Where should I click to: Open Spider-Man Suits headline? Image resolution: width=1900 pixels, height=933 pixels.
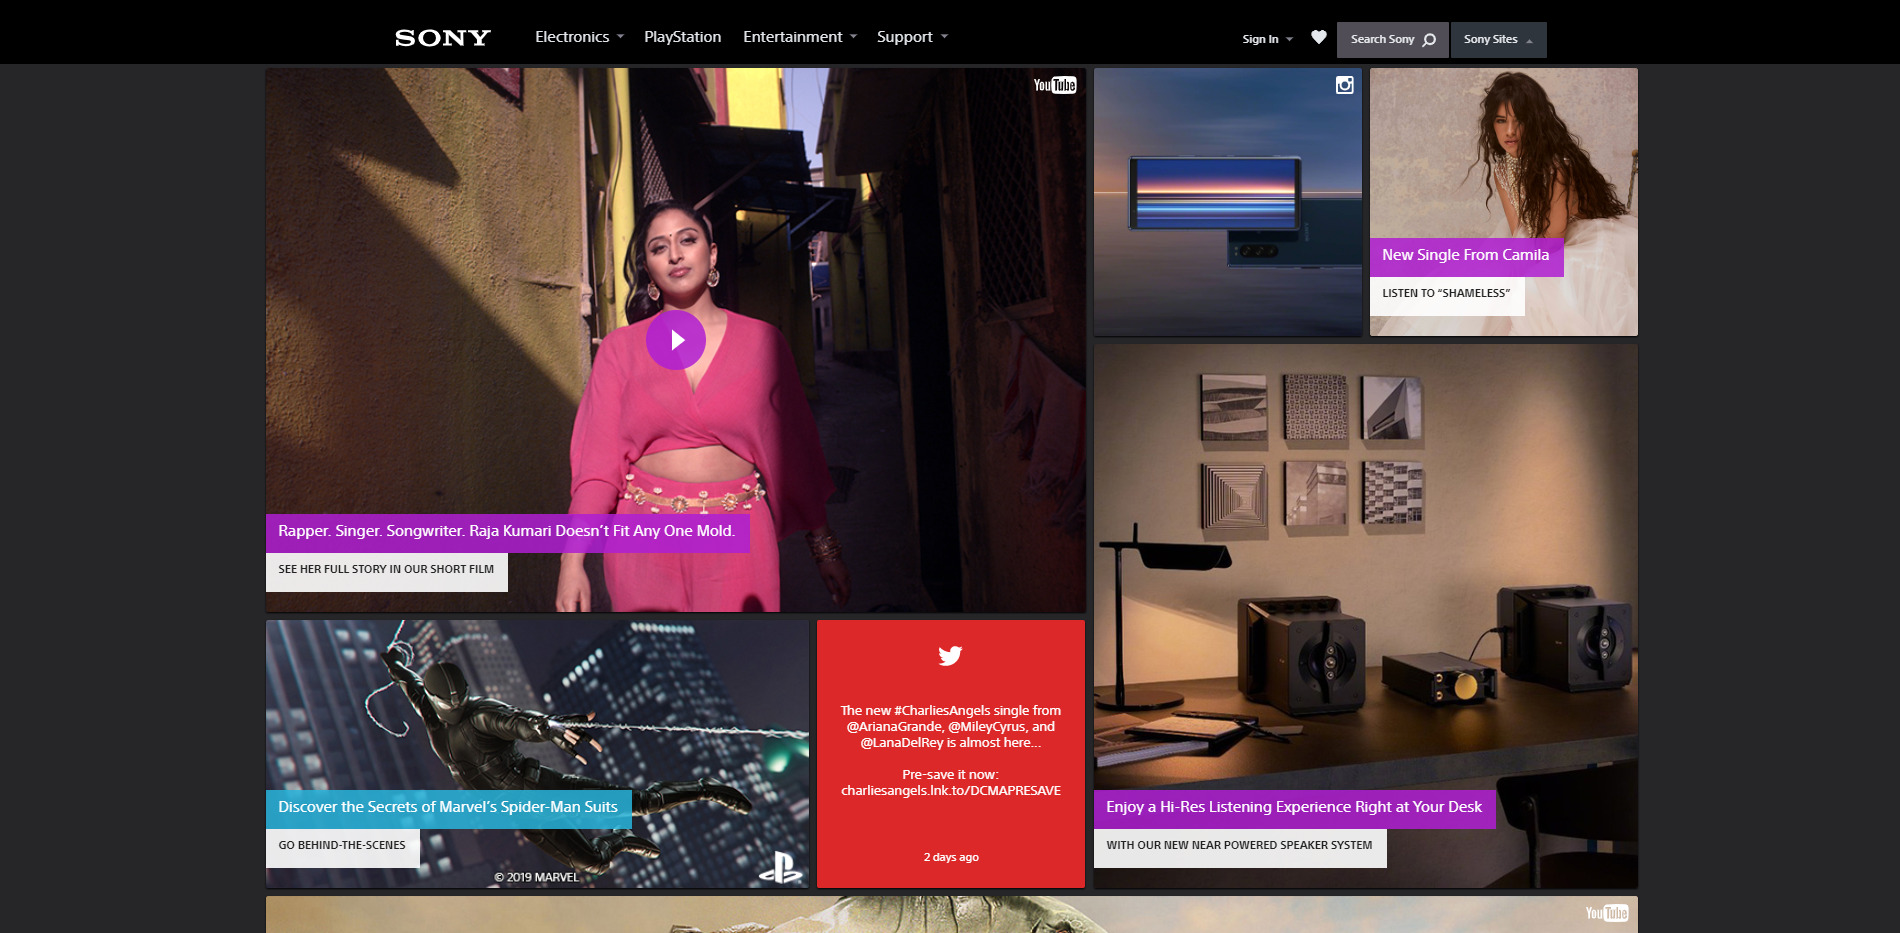point(448,808)
